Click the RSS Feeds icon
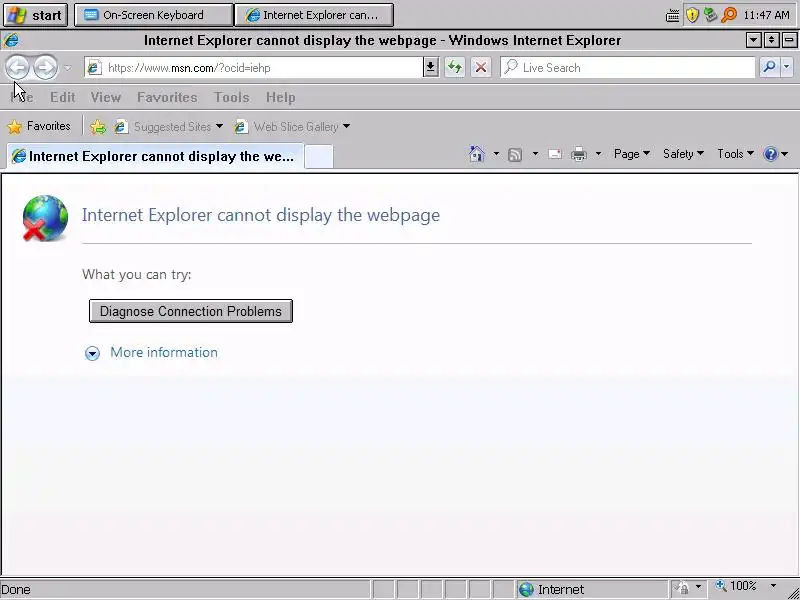Viewport: 800px width, 600px height. click(x=515, y=154)
